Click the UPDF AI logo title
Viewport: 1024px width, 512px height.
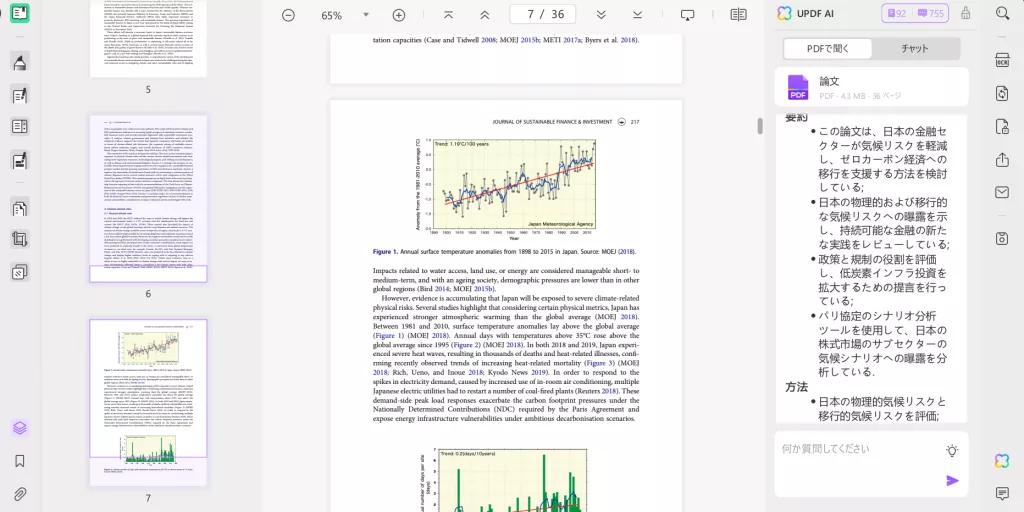805,14
